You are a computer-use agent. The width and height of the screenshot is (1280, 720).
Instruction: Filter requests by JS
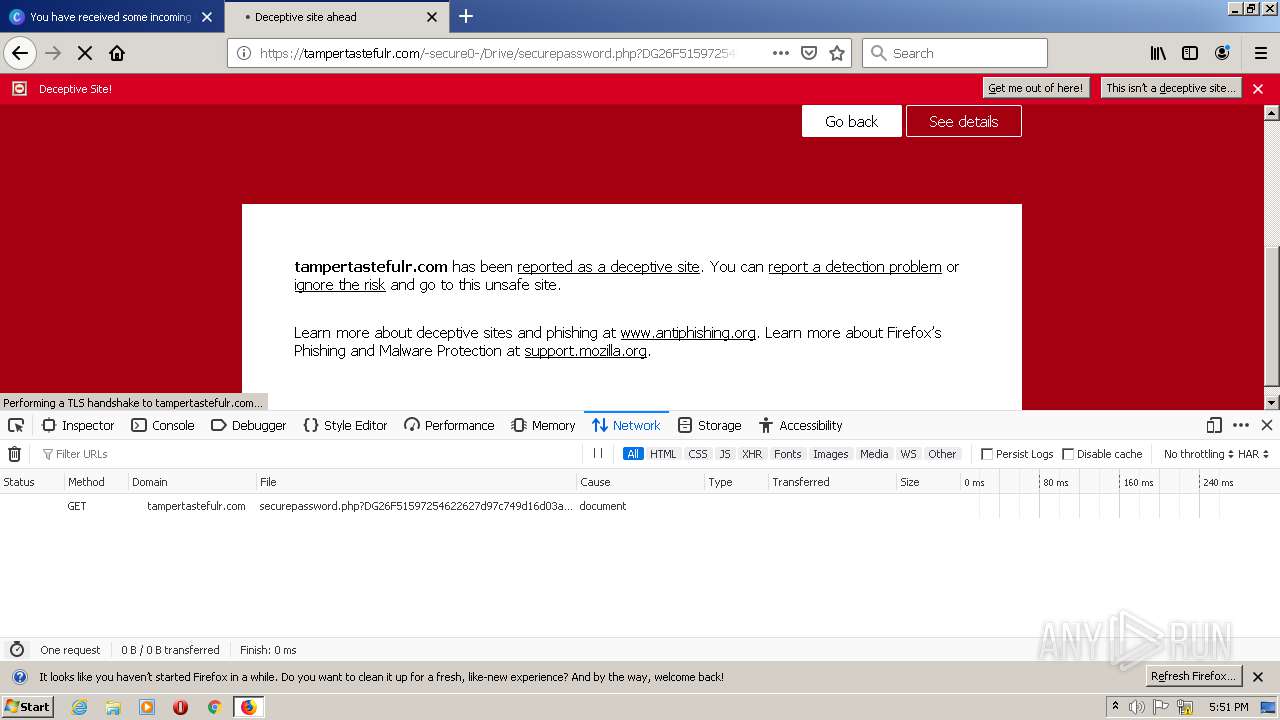pyautogui.click(x=725, y=454)
